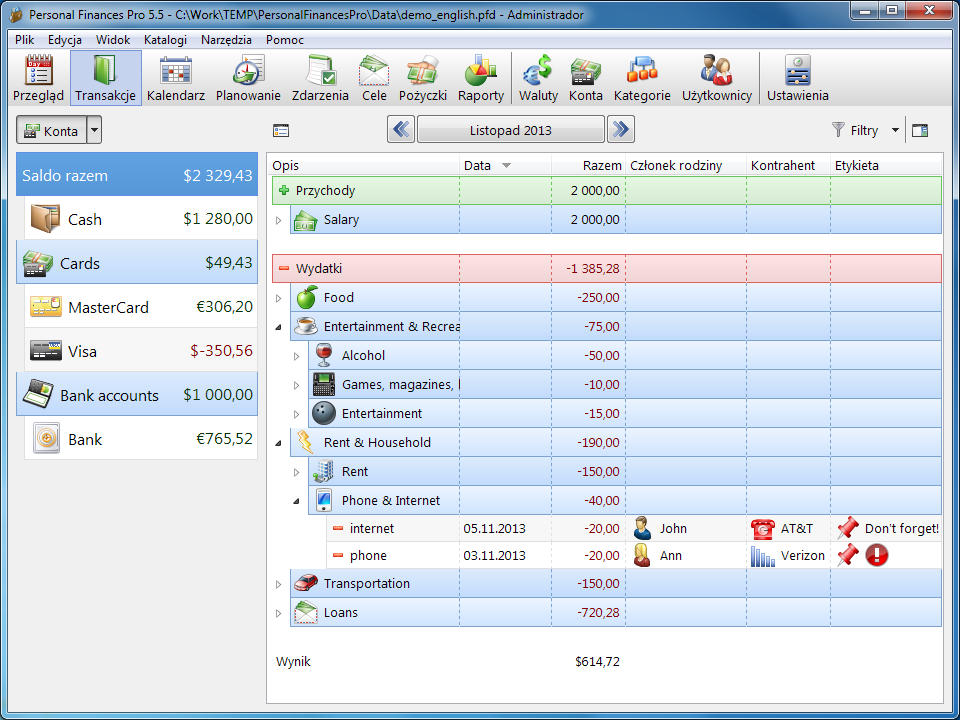This screenshot has height=720, width=960.
Task: Click the Listopad 2013 month button
Action: [510, 130]
